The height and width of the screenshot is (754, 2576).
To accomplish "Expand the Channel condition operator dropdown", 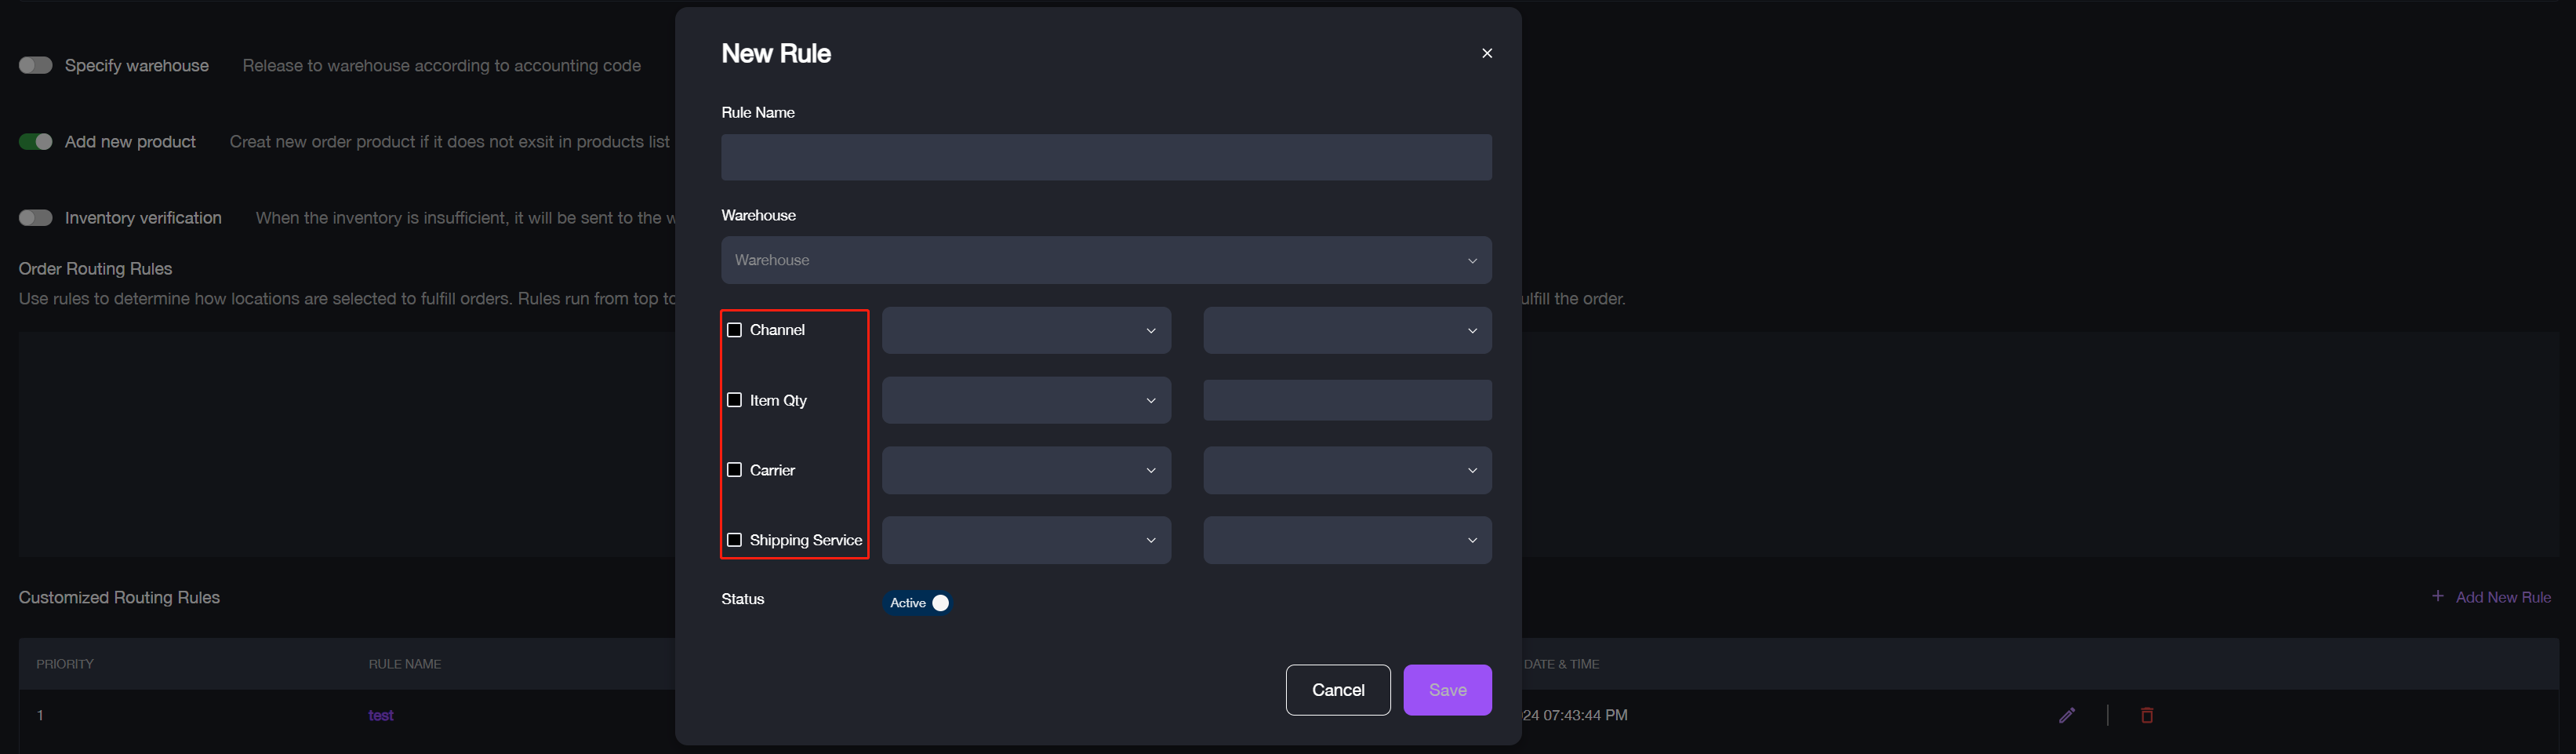I will click(1026, 330).
